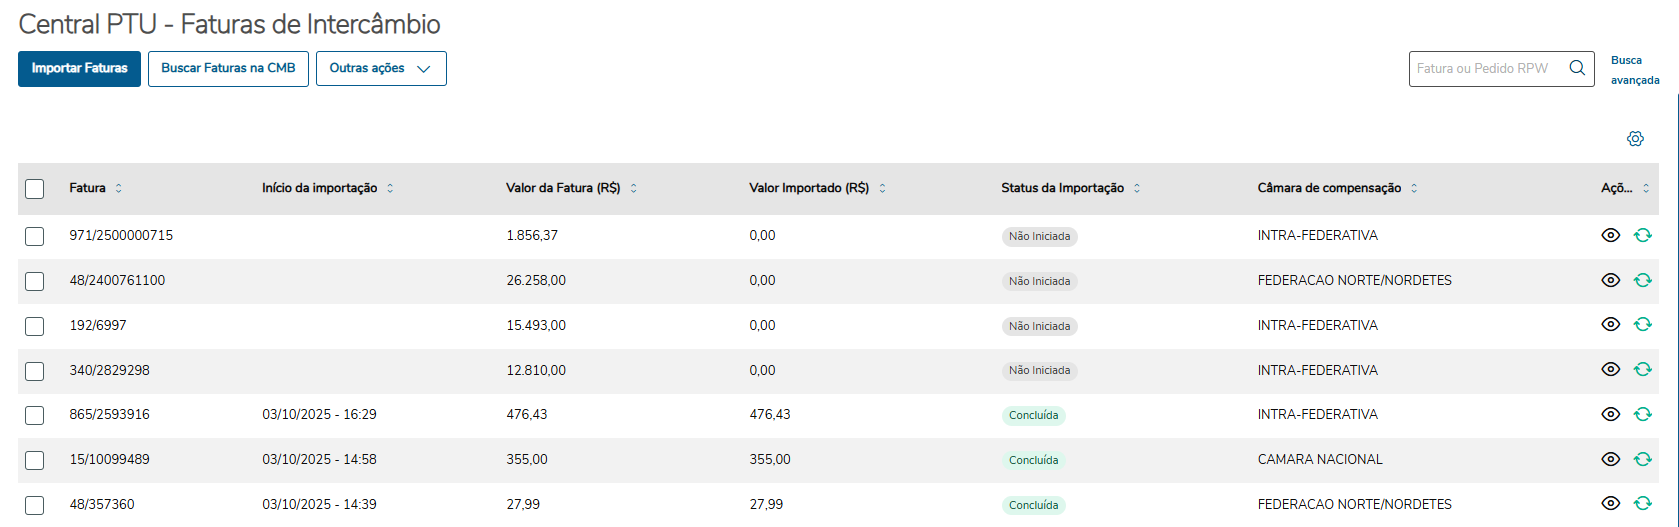The width and height of the screenshot is (1679, 527).
Task: View invoice 865/2593916 via its eye icon
Action: pos(1610,414)
